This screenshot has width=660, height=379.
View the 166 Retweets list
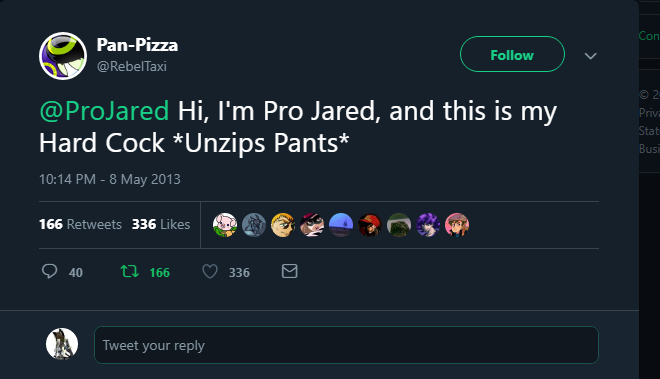[x=80, y=224]
